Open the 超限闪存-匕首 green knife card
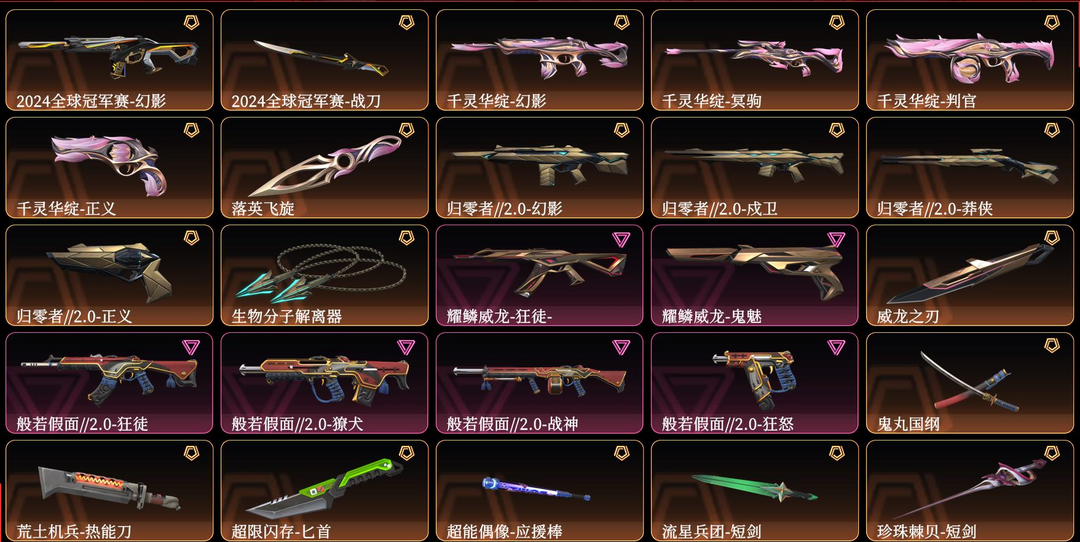 pyautogui.click(x=324, y=490)
